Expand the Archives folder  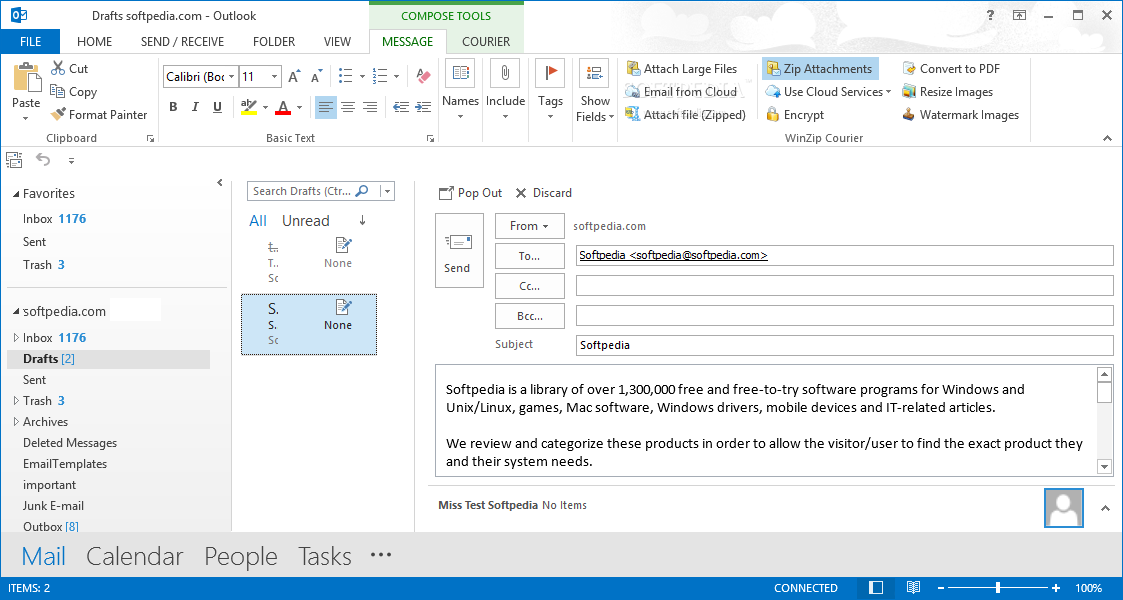pyautogui.click(x=16, y=422)
